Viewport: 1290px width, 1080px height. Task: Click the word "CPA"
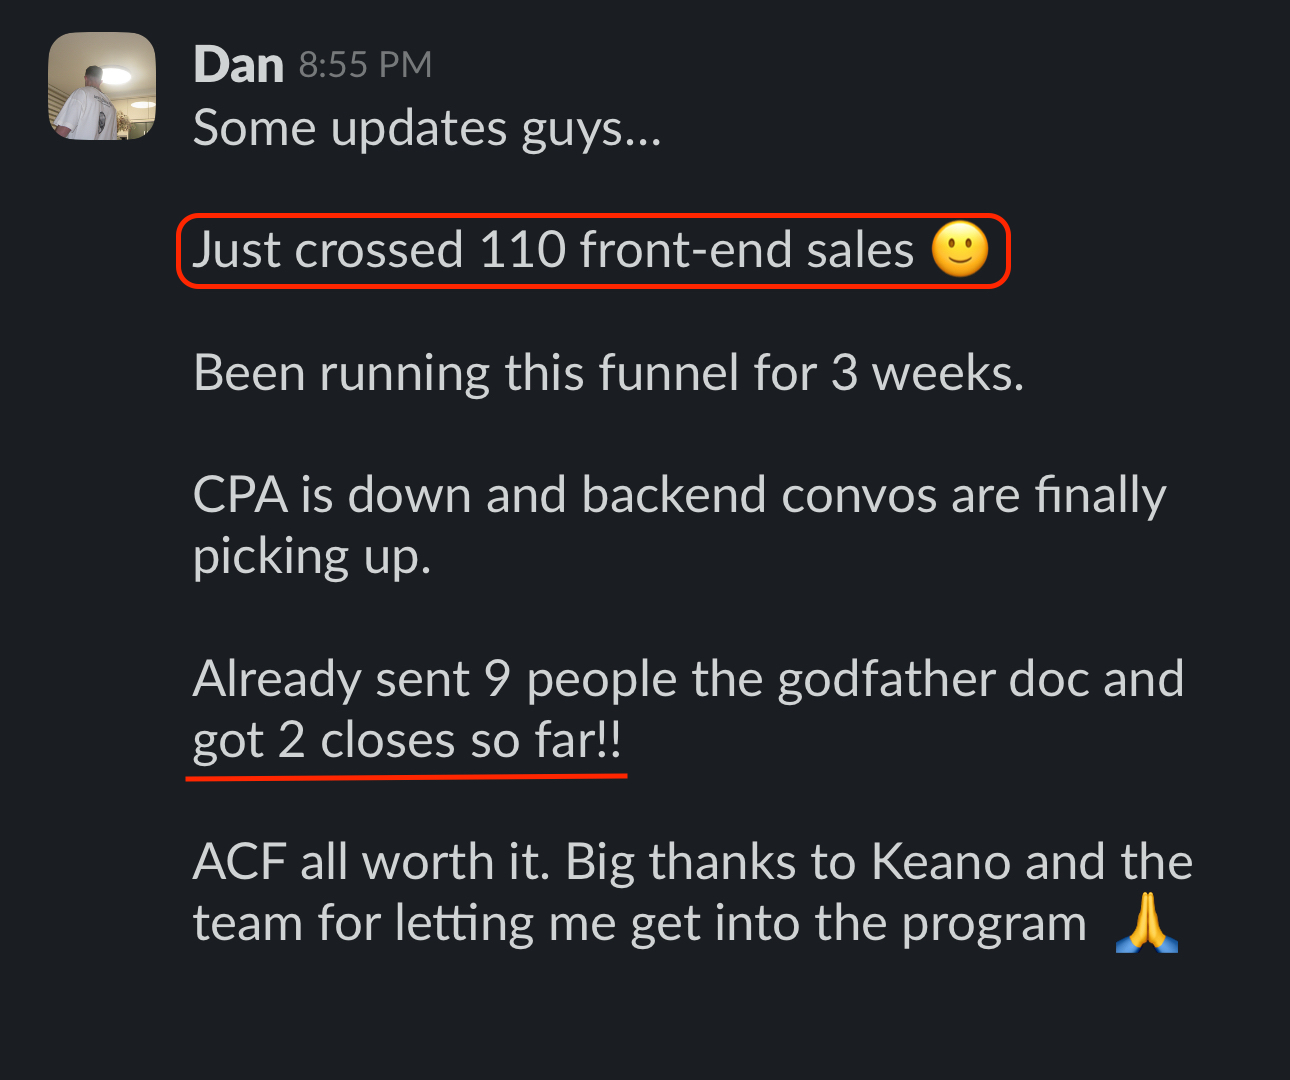click(x=240, y=495)
